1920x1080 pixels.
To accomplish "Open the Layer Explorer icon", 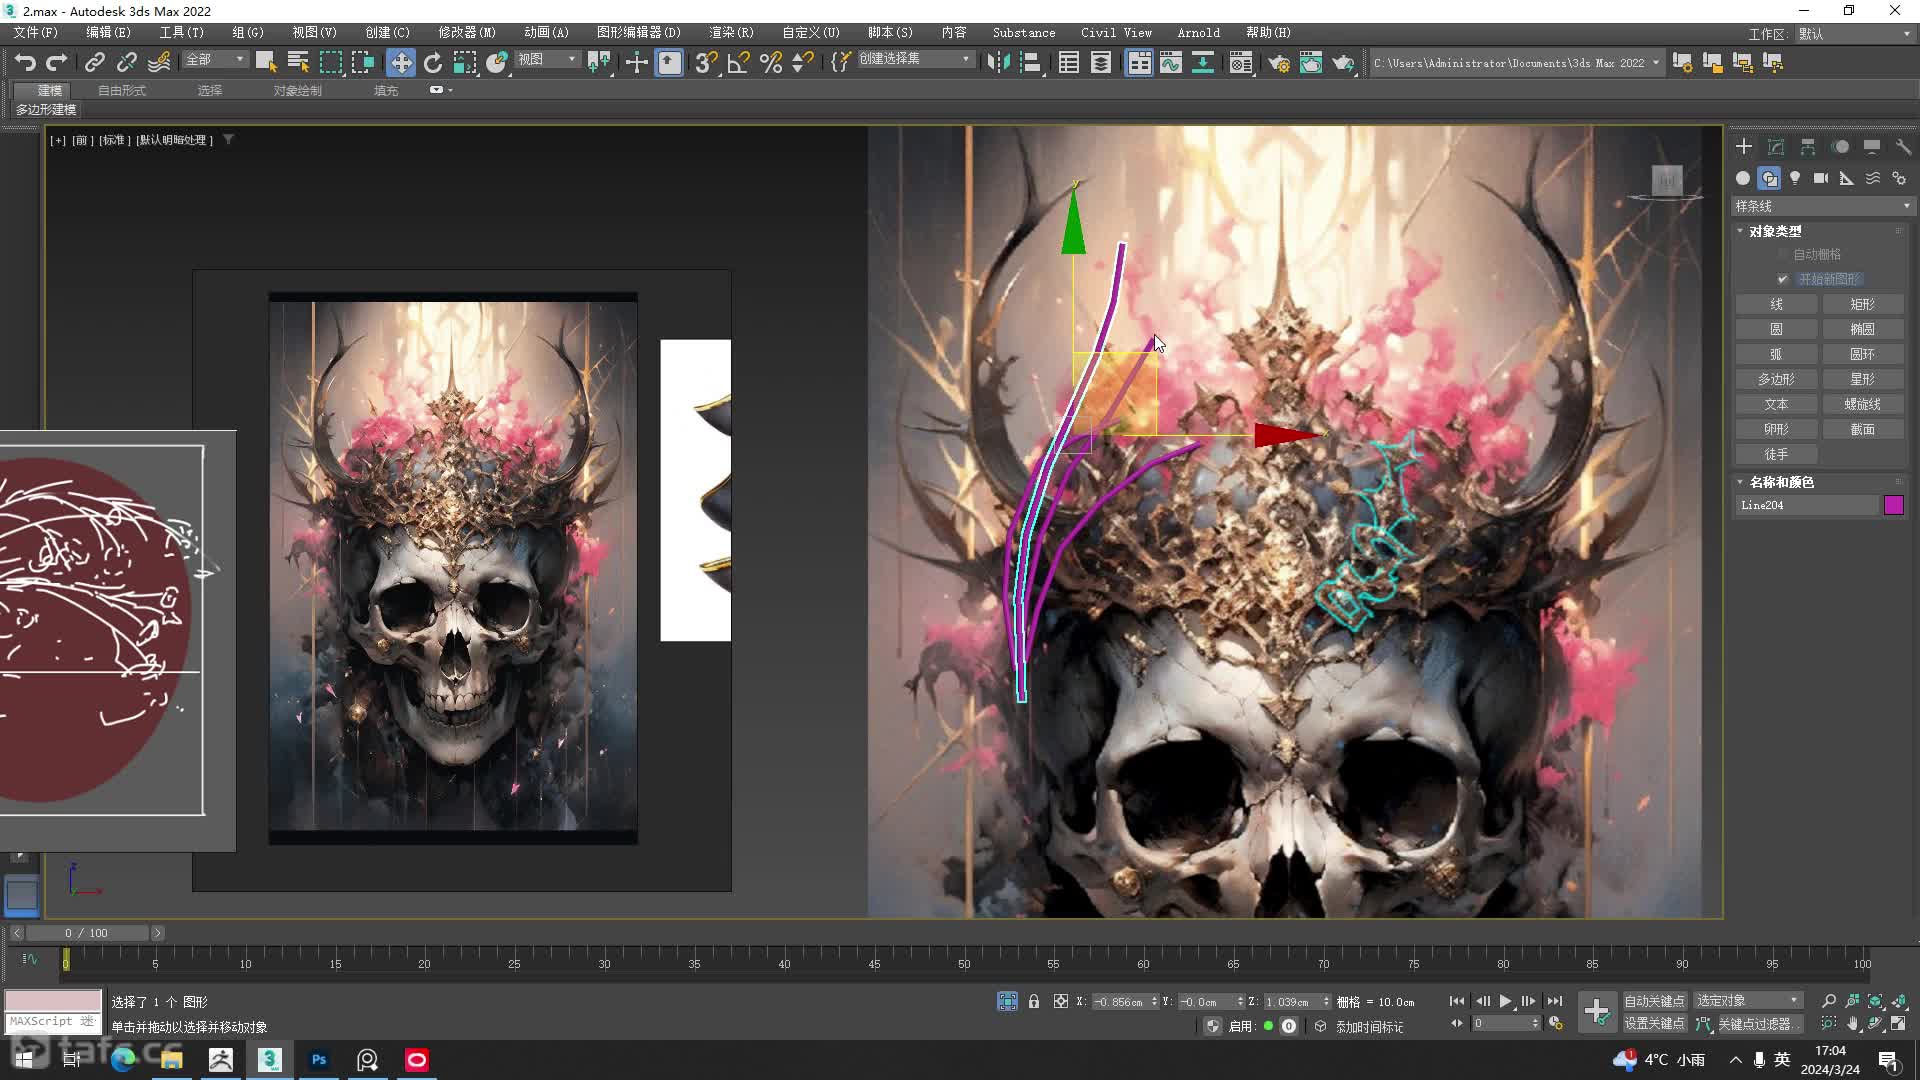I will tap(1101, 62).
